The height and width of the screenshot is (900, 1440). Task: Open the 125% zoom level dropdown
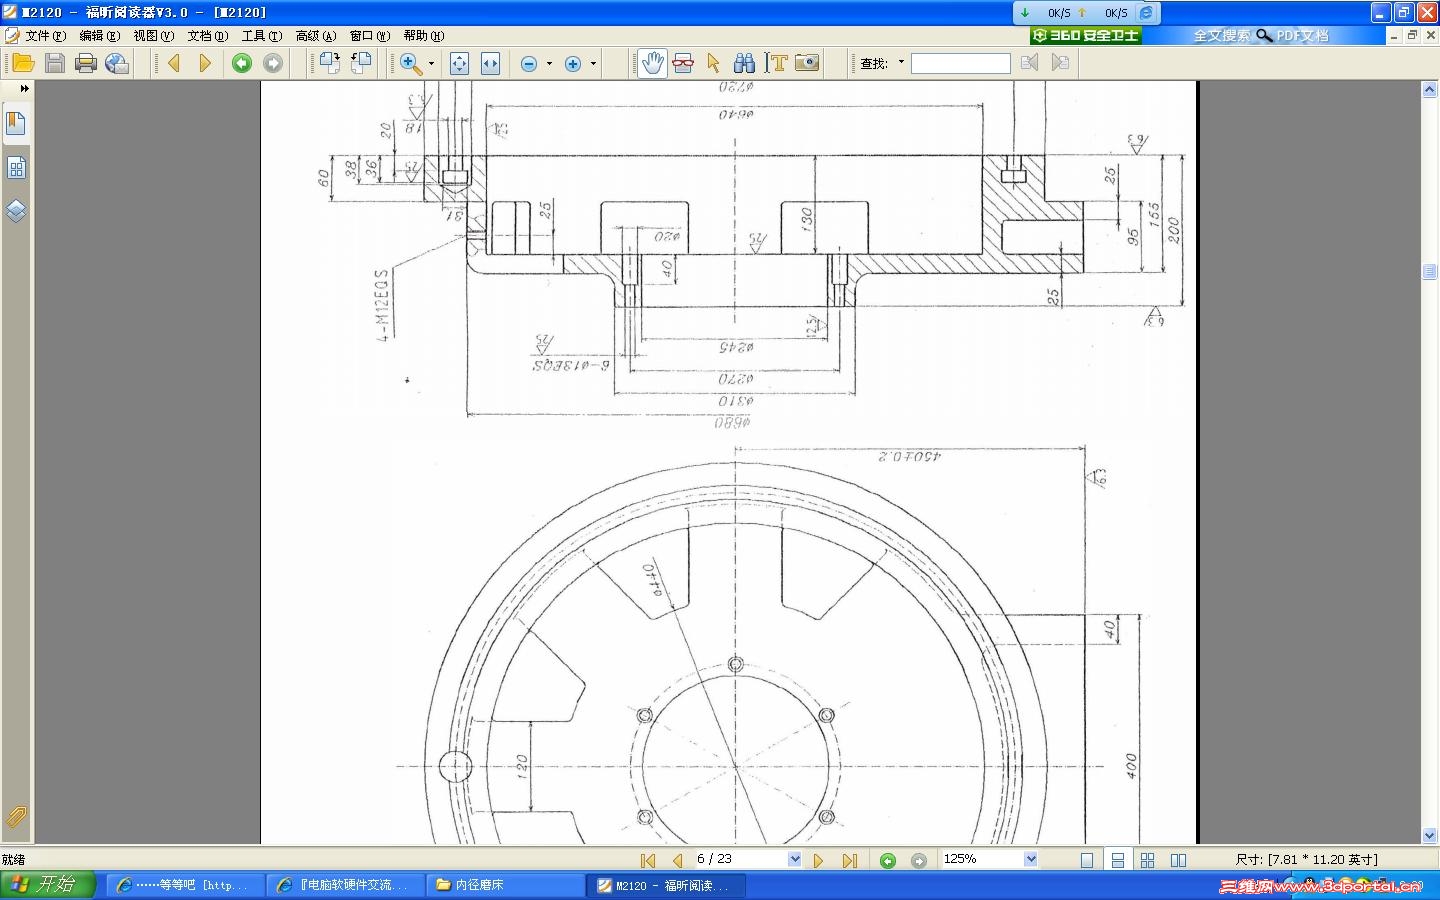[1031, 859]
